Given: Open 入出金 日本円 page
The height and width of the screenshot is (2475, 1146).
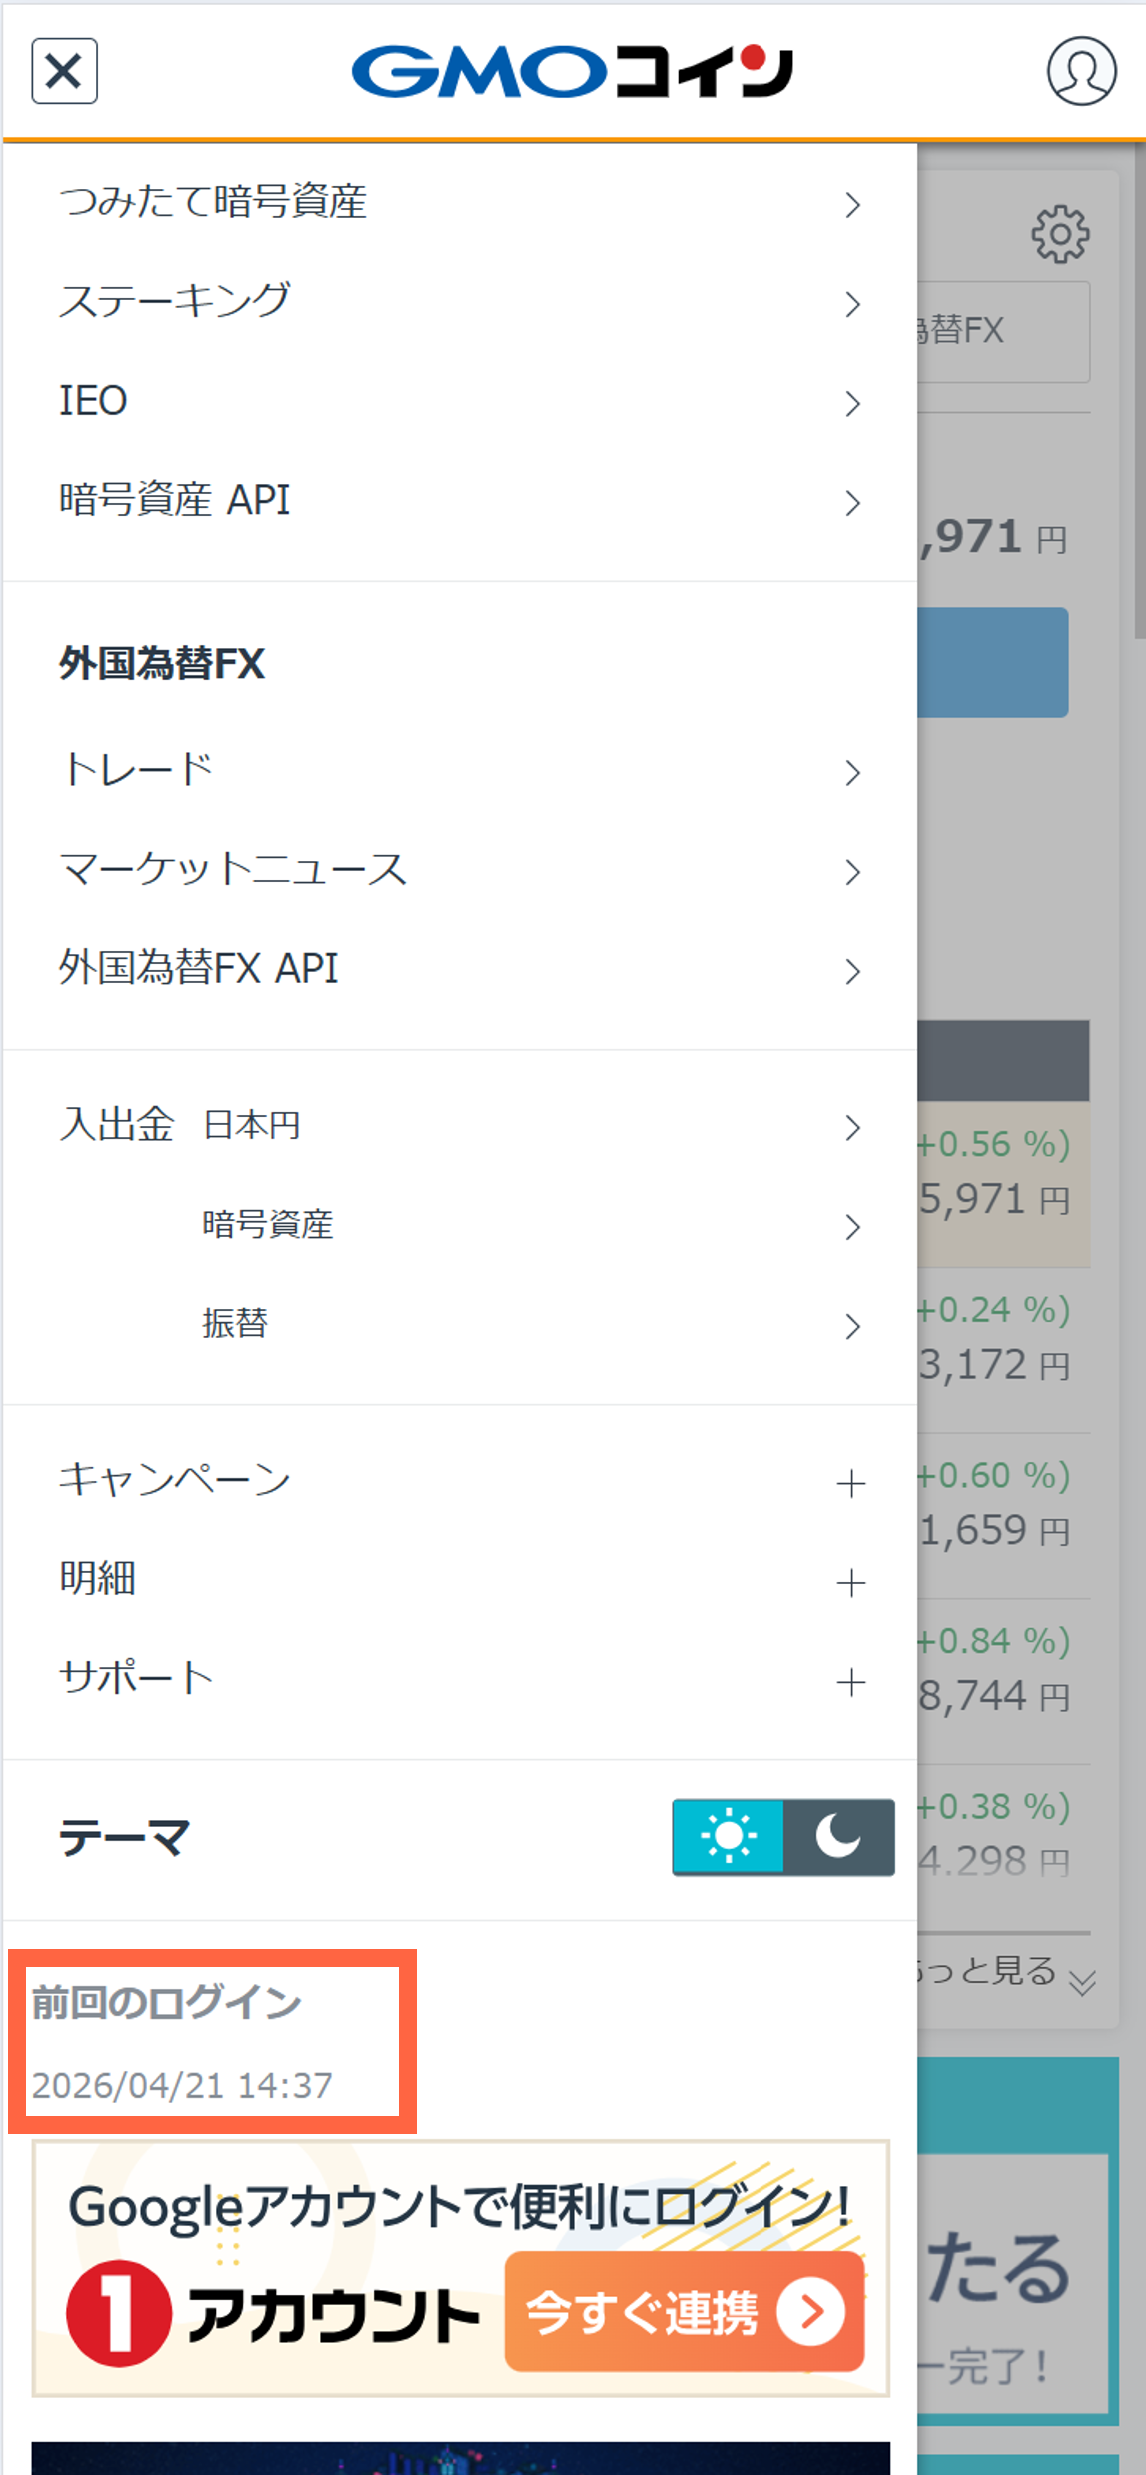Looking at the screenshot, I should click(460, 1126).
